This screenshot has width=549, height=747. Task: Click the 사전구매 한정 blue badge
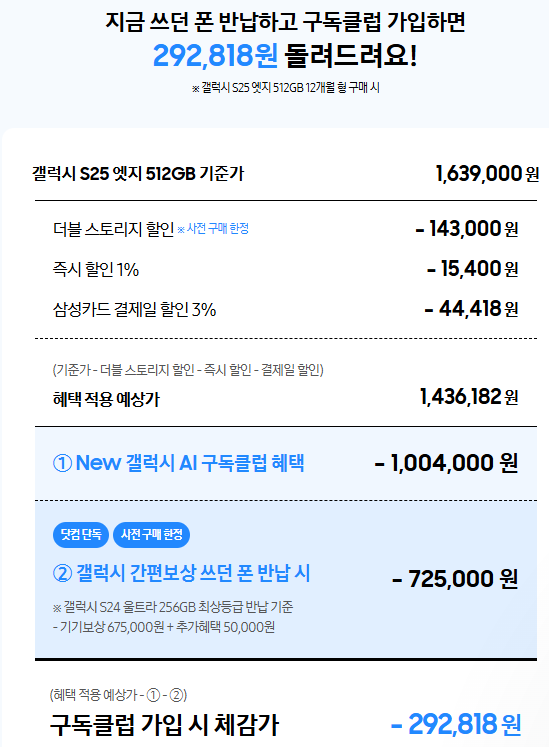point(152,535)
